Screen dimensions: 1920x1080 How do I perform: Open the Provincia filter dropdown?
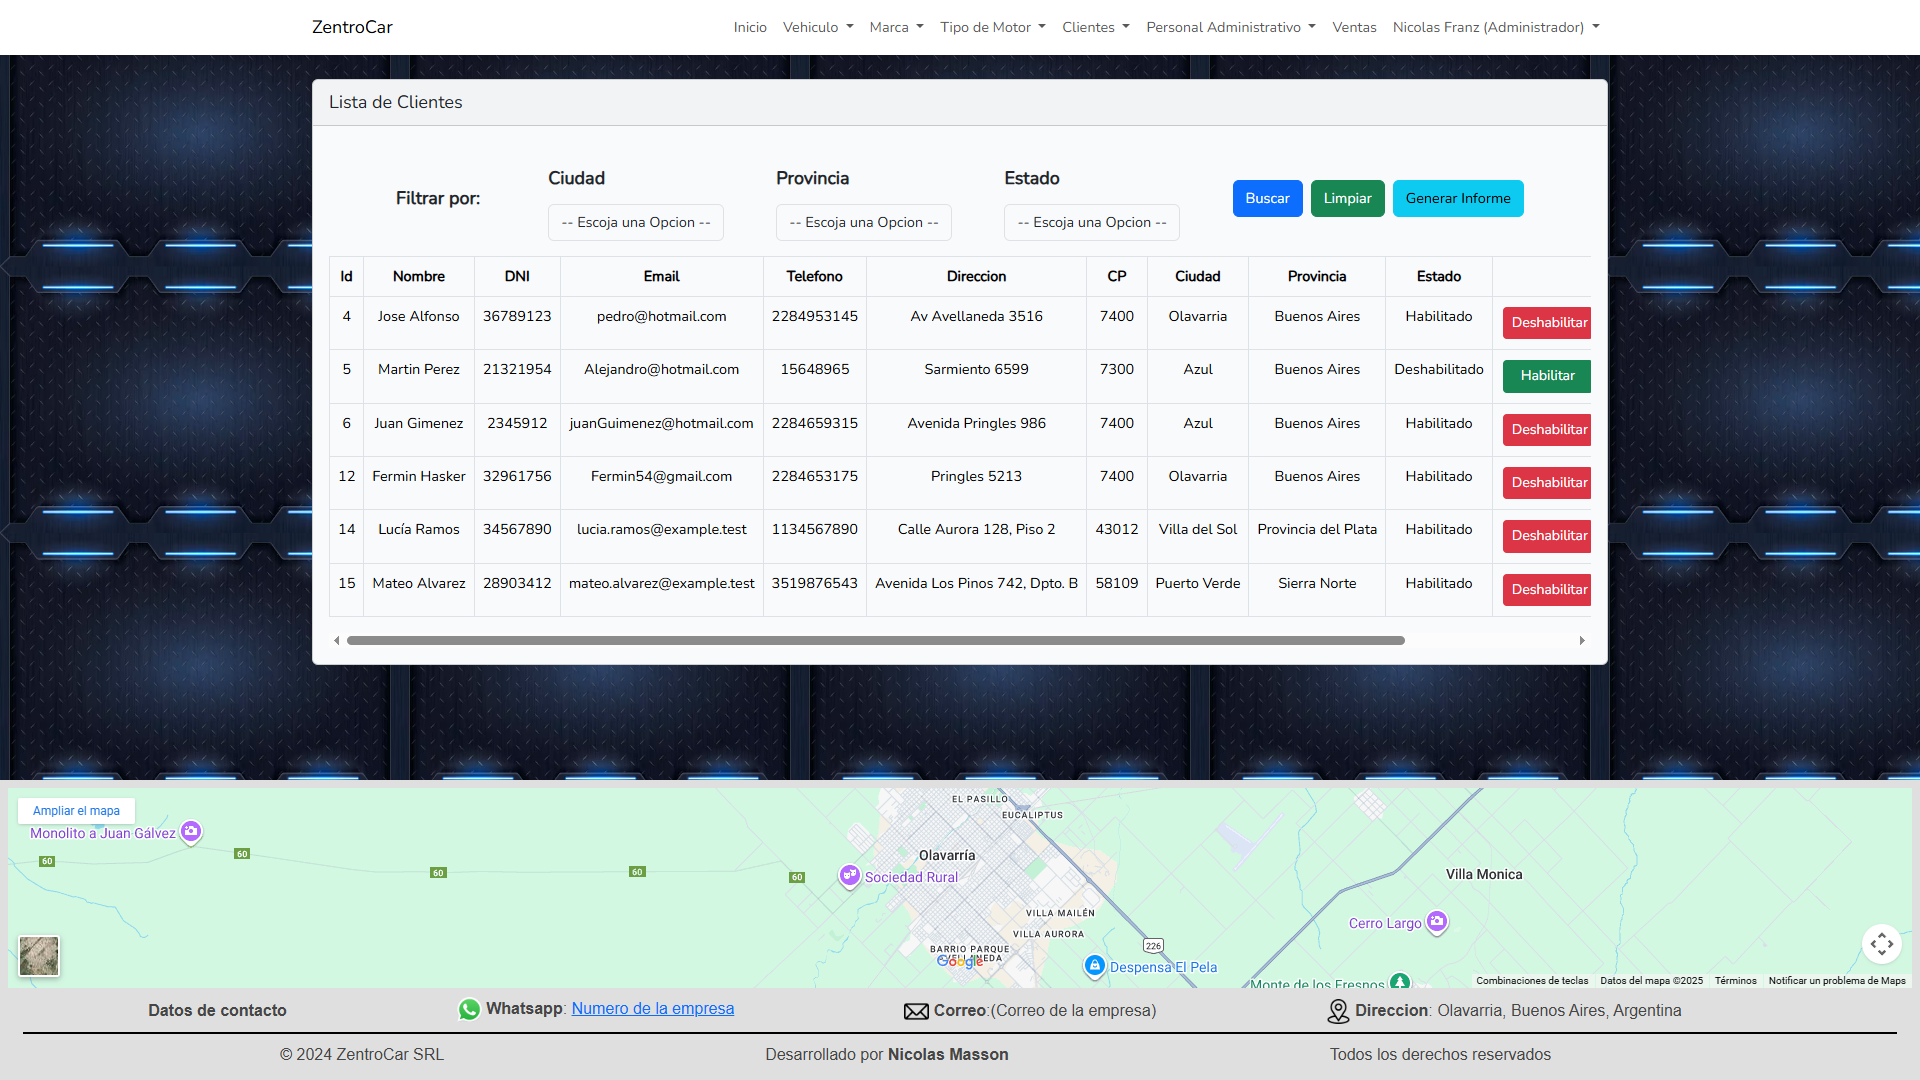coord(864,223)
